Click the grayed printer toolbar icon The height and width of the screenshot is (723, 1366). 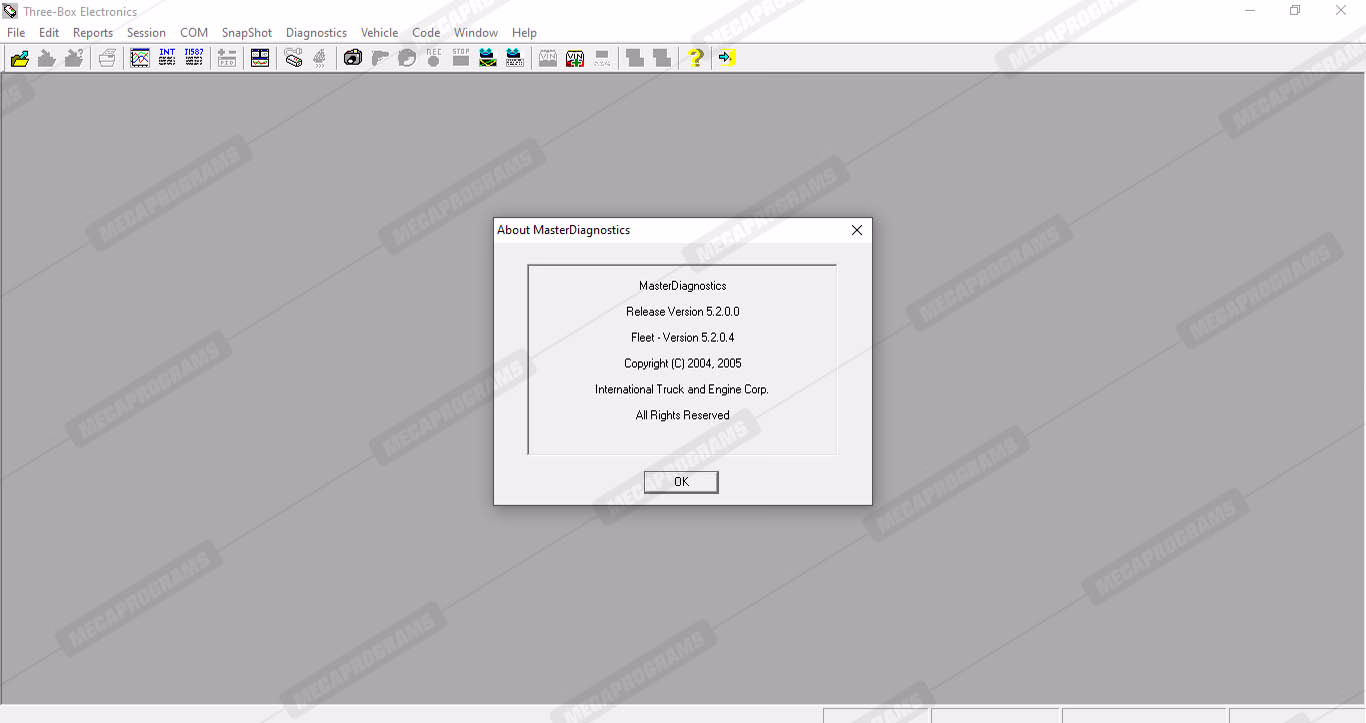pos(107,58)
